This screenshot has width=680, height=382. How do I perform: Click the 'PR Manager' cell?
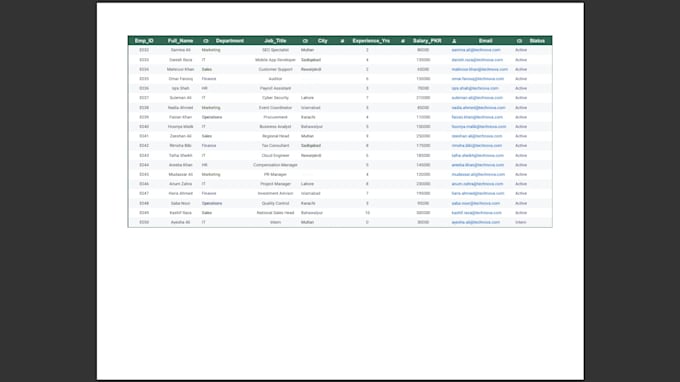coord(275,174)
